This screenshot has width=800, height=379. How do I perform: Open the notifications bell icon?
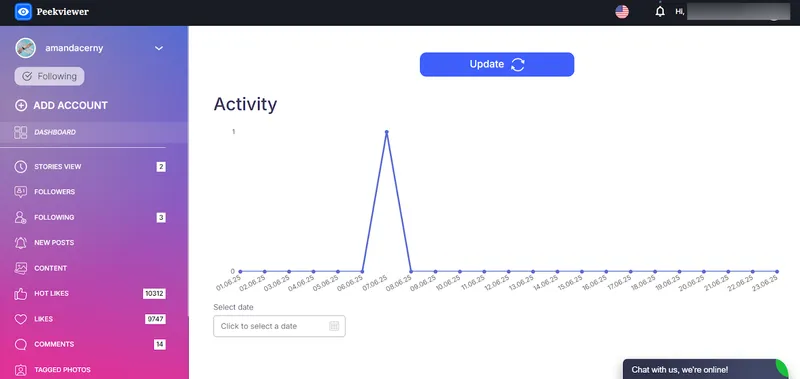tap(660, 11)
